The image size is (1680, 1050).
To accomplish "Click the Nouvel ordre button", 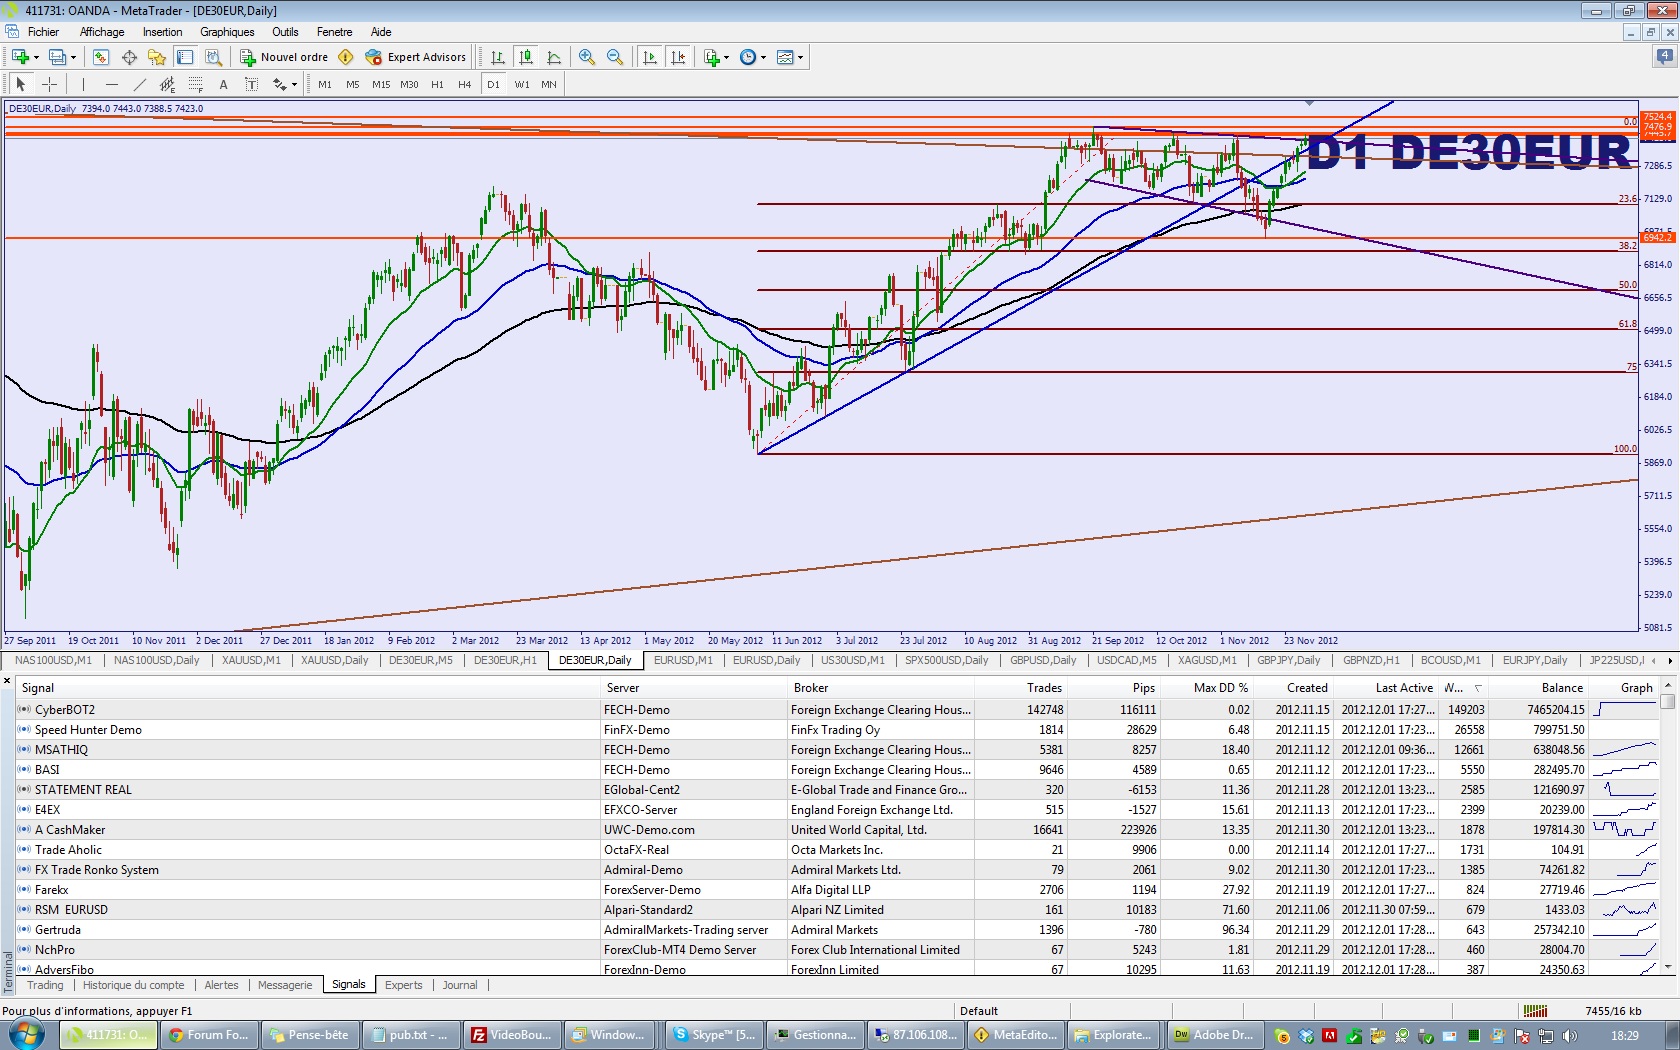I will click(284, 57).
